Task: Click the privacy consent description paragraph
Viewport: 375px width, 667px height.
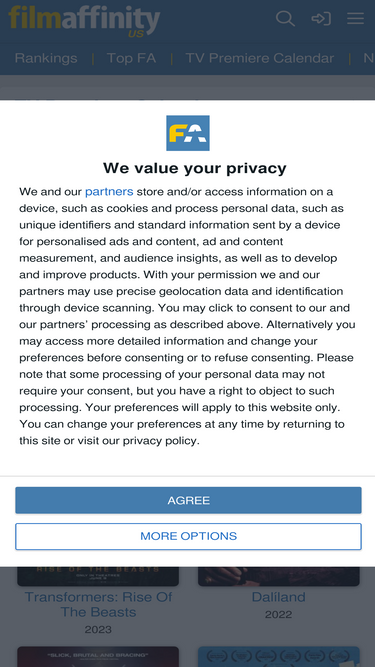Action: pos(188,316)
